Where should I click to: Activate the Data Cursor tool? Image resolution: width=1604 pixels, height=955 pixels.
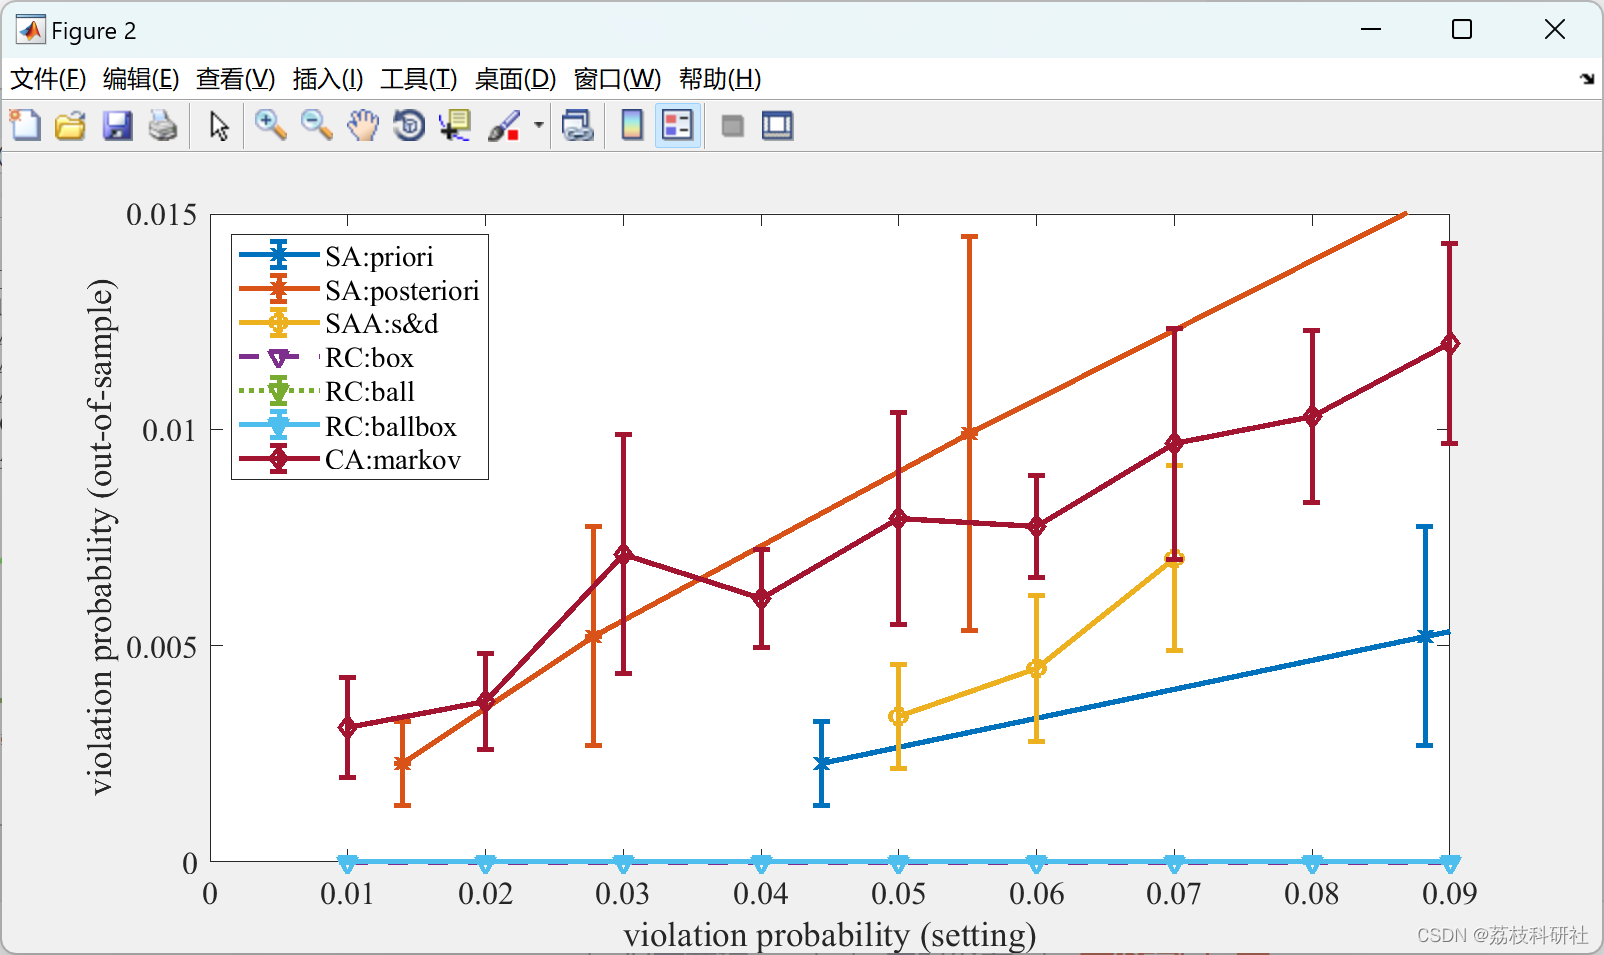click(455, 125)
